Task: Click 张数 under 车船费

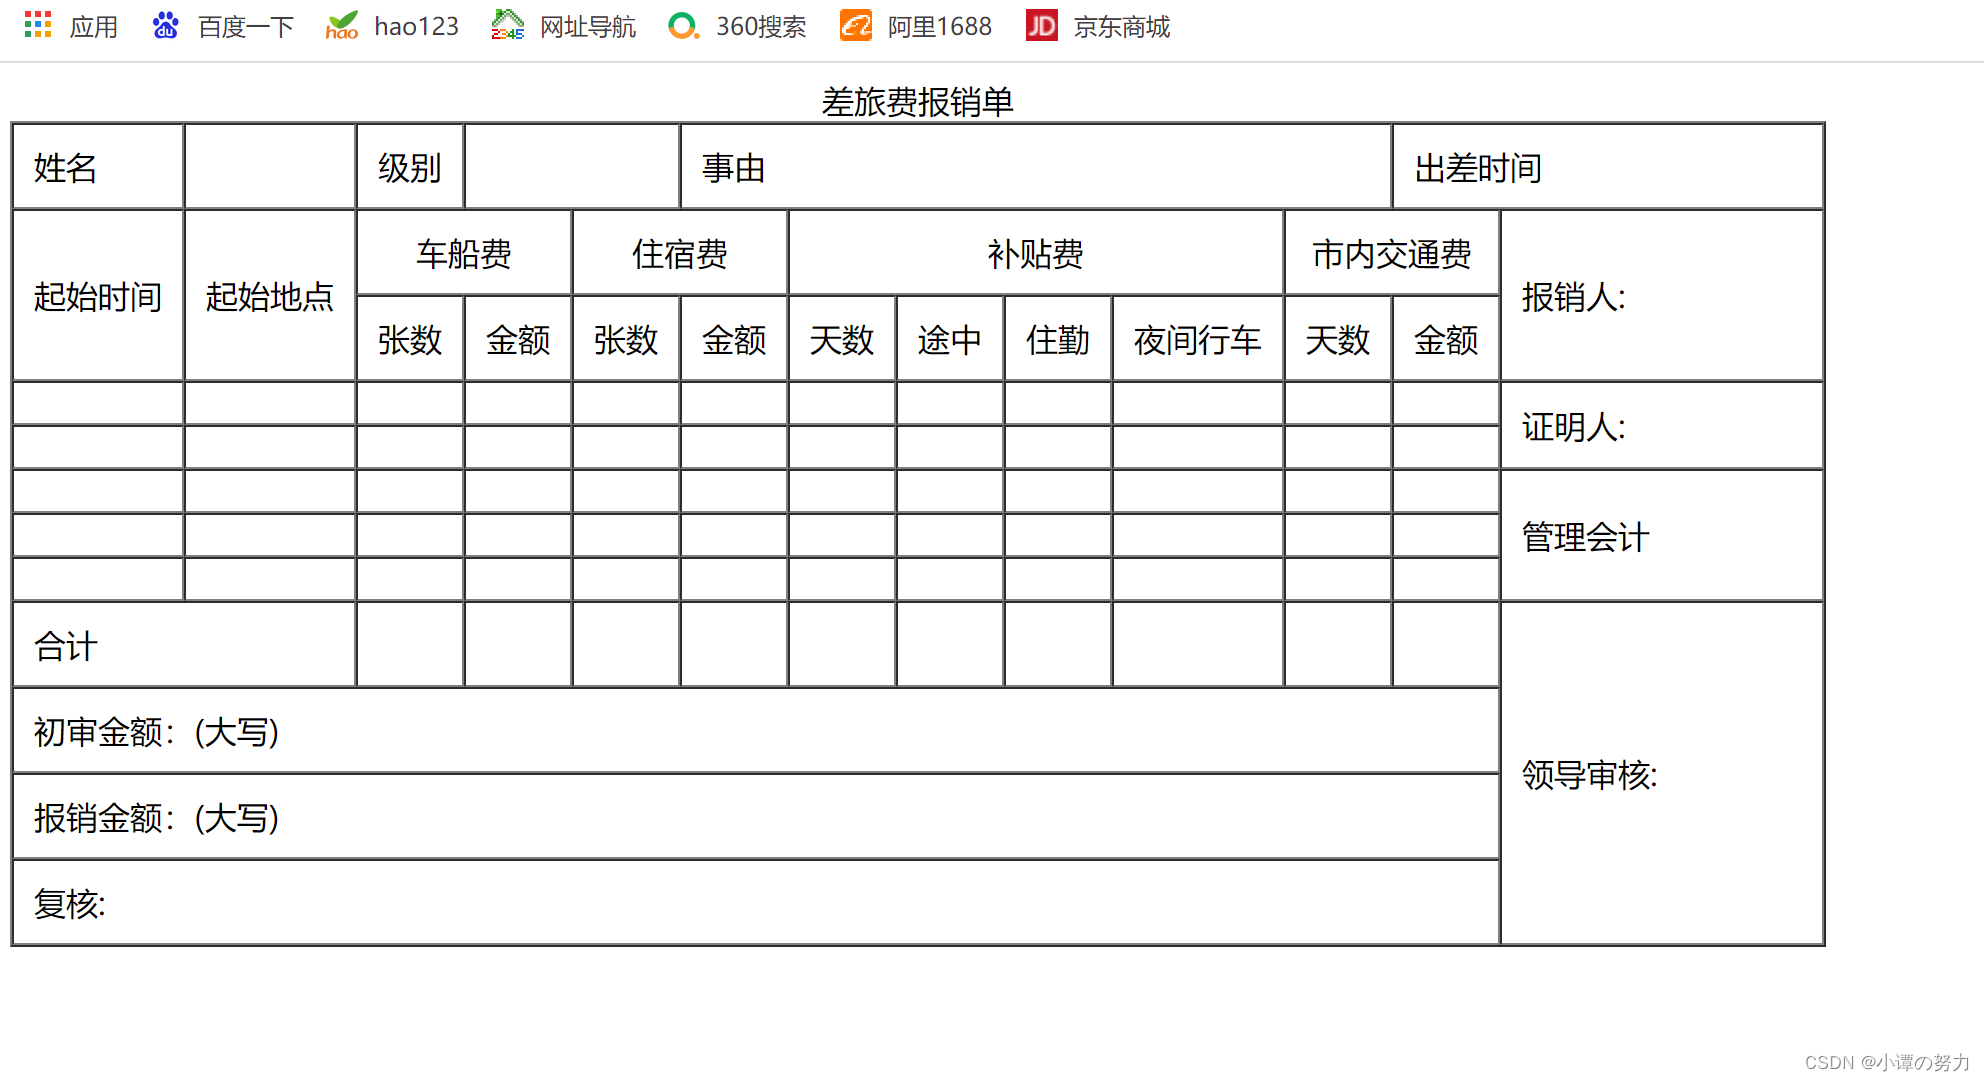Action: point(410,339)
